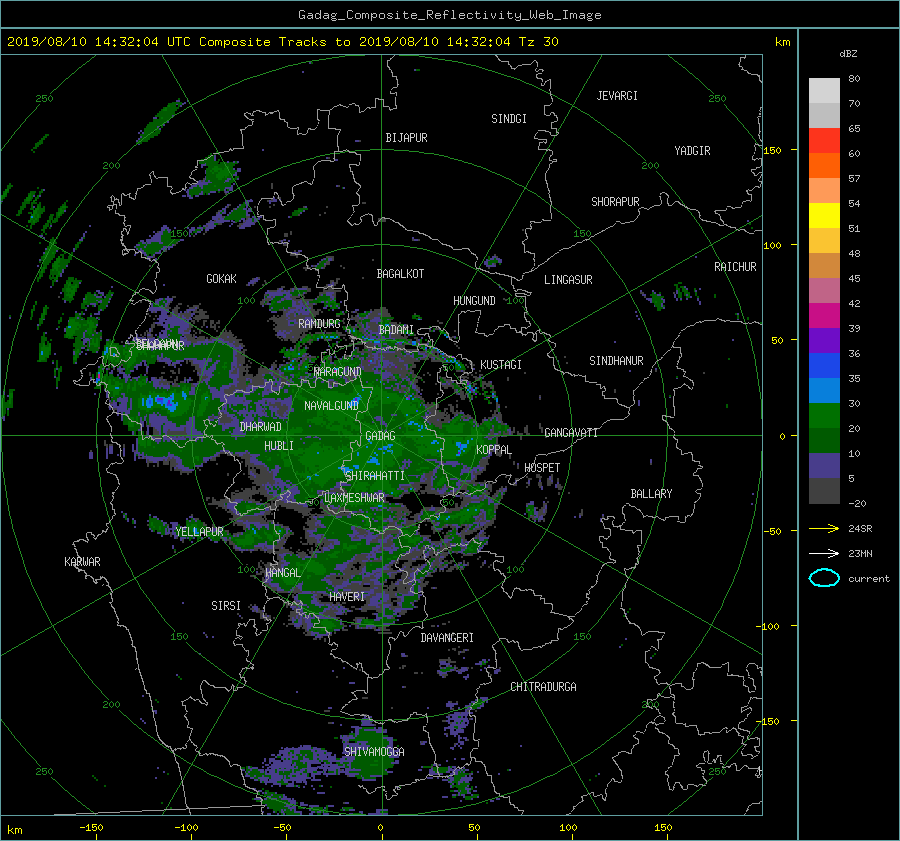
Task: Click the HOSPET city label
Action: 542,468
